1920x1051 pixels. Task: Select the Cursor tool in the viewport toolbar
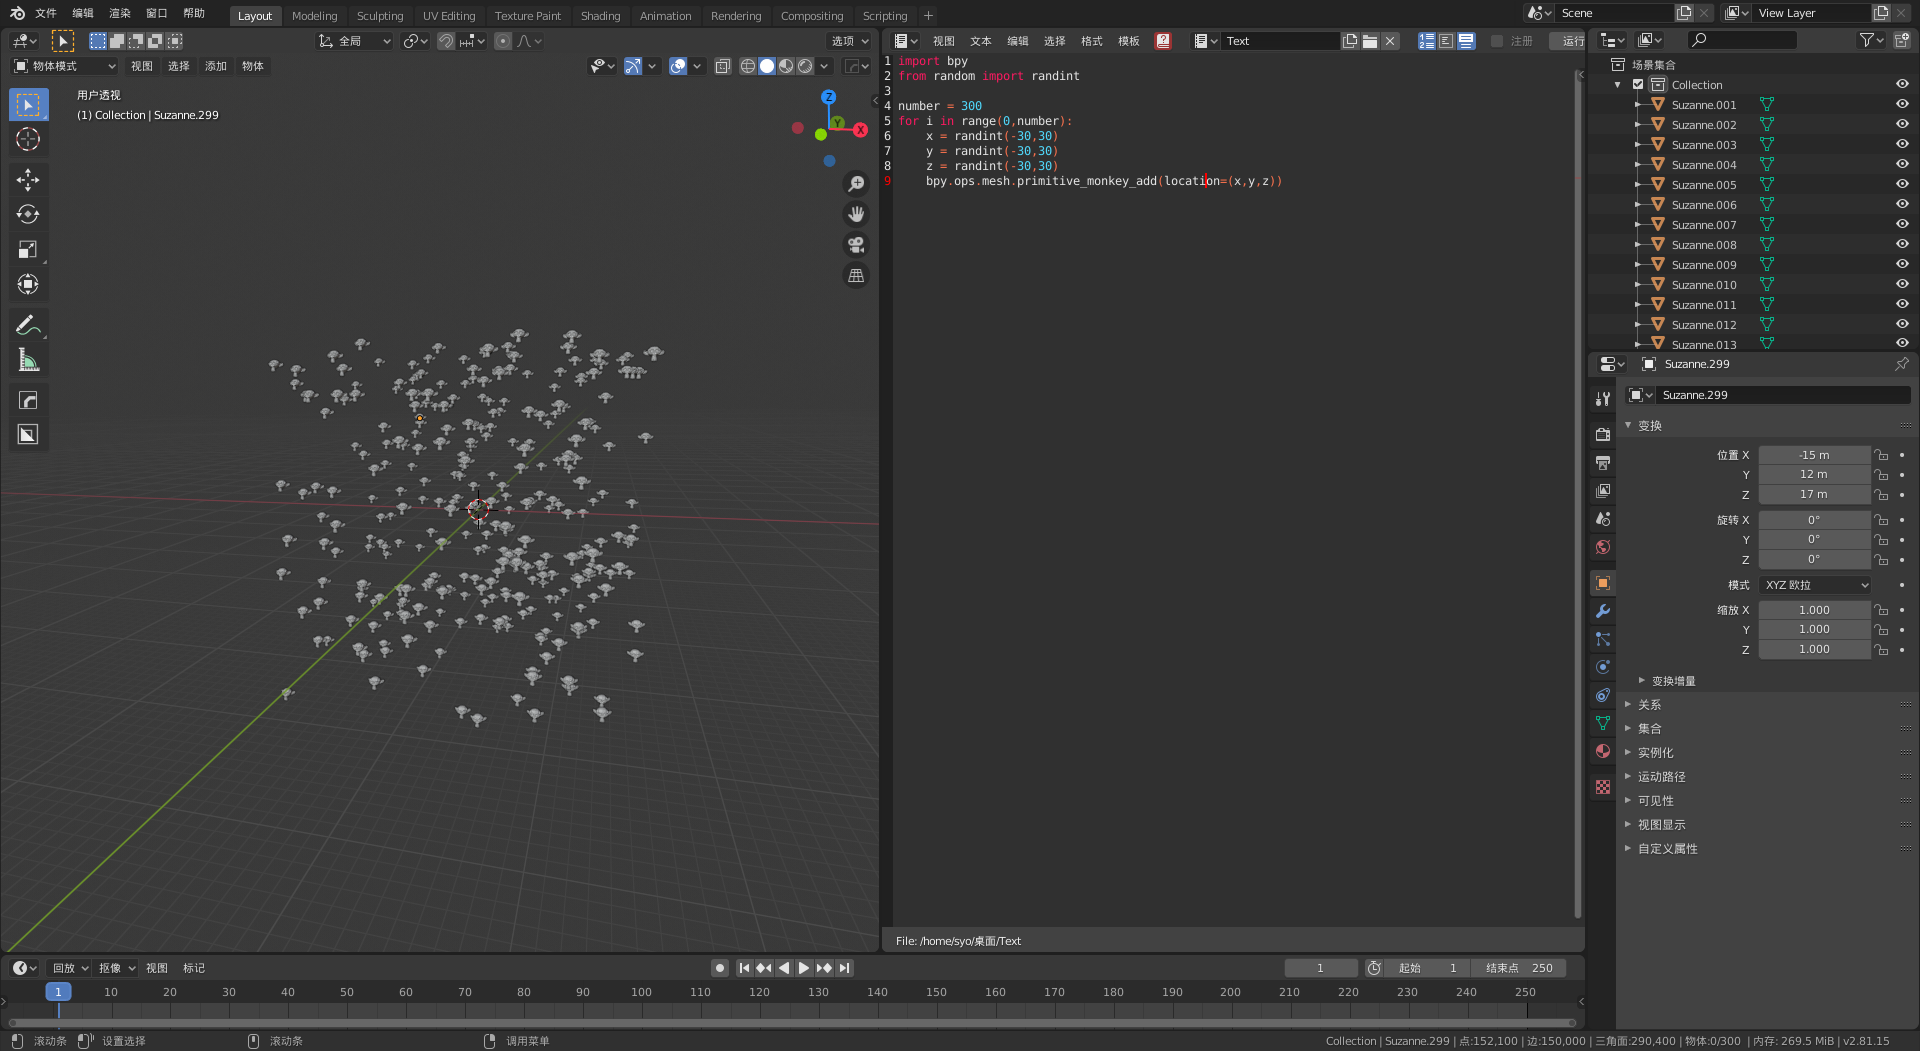click(28, 139)
